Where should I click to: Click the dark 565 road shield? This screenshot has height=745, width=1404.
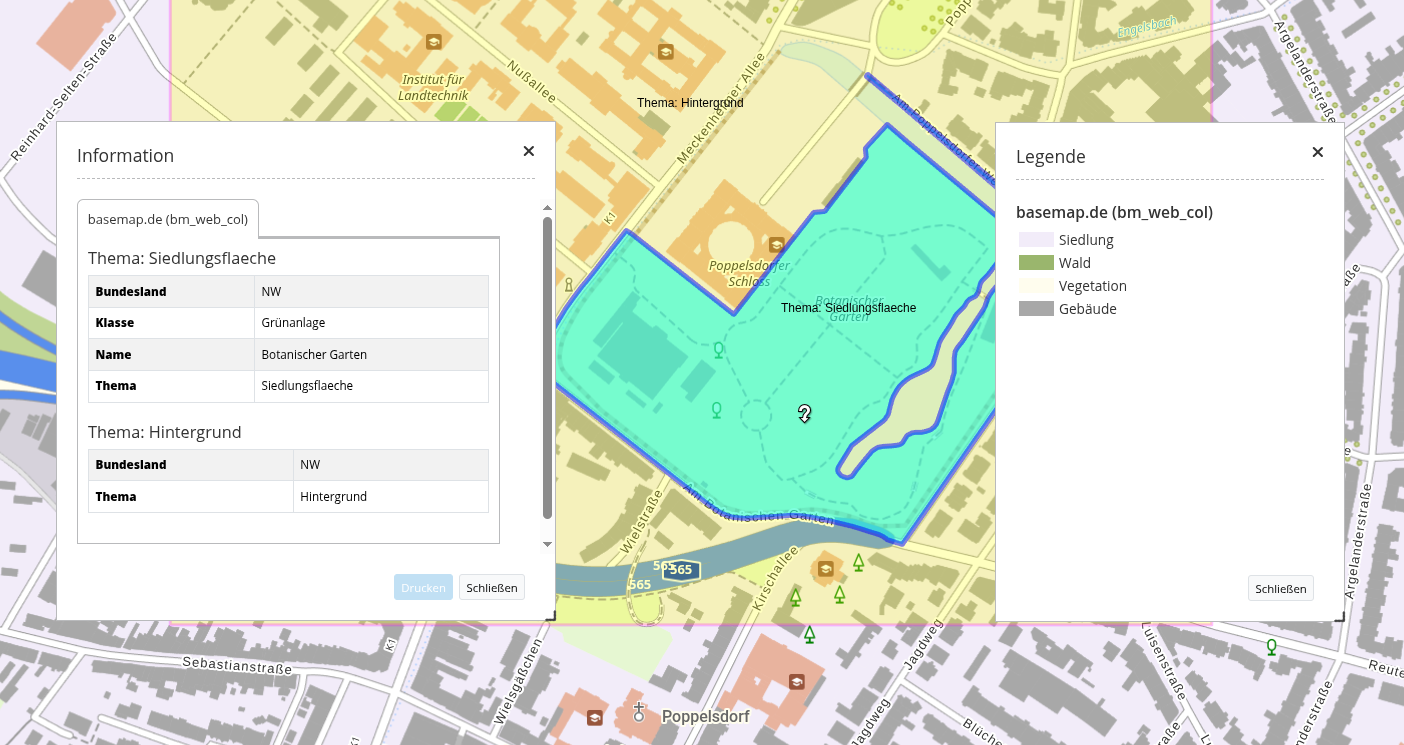point(681,570)
